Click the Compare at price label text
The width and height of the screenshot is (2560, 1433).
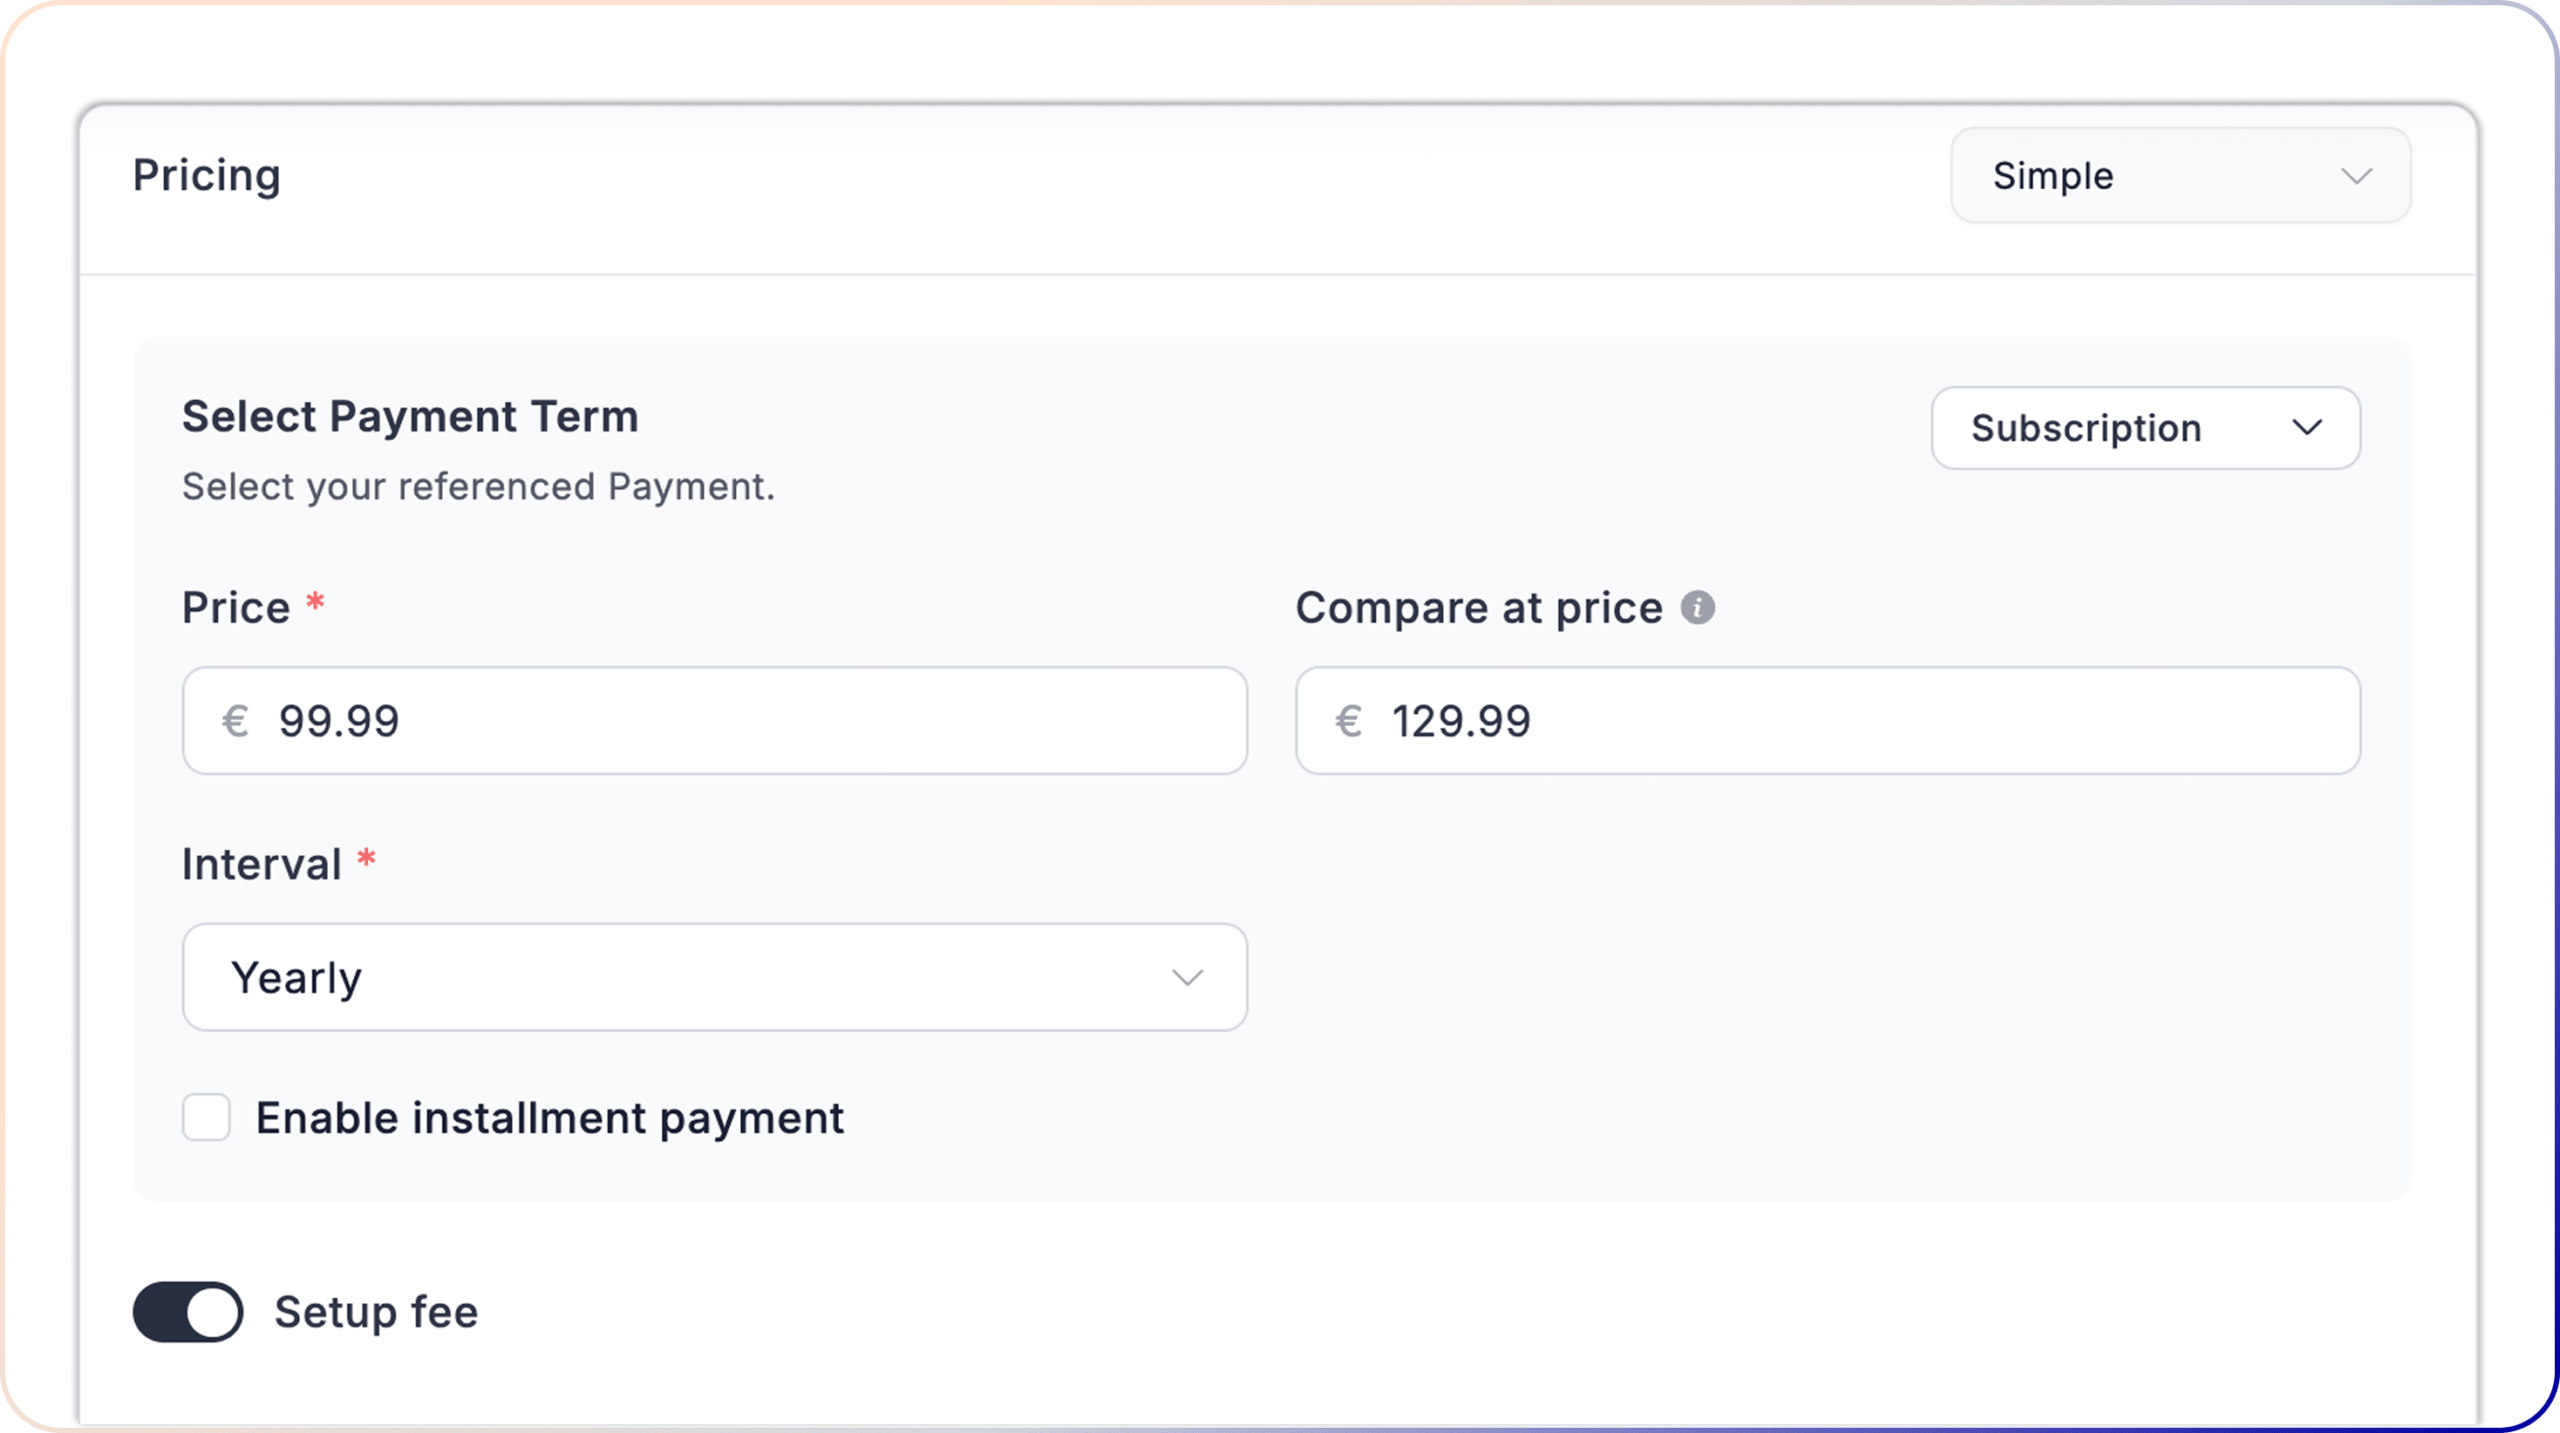1479,608
